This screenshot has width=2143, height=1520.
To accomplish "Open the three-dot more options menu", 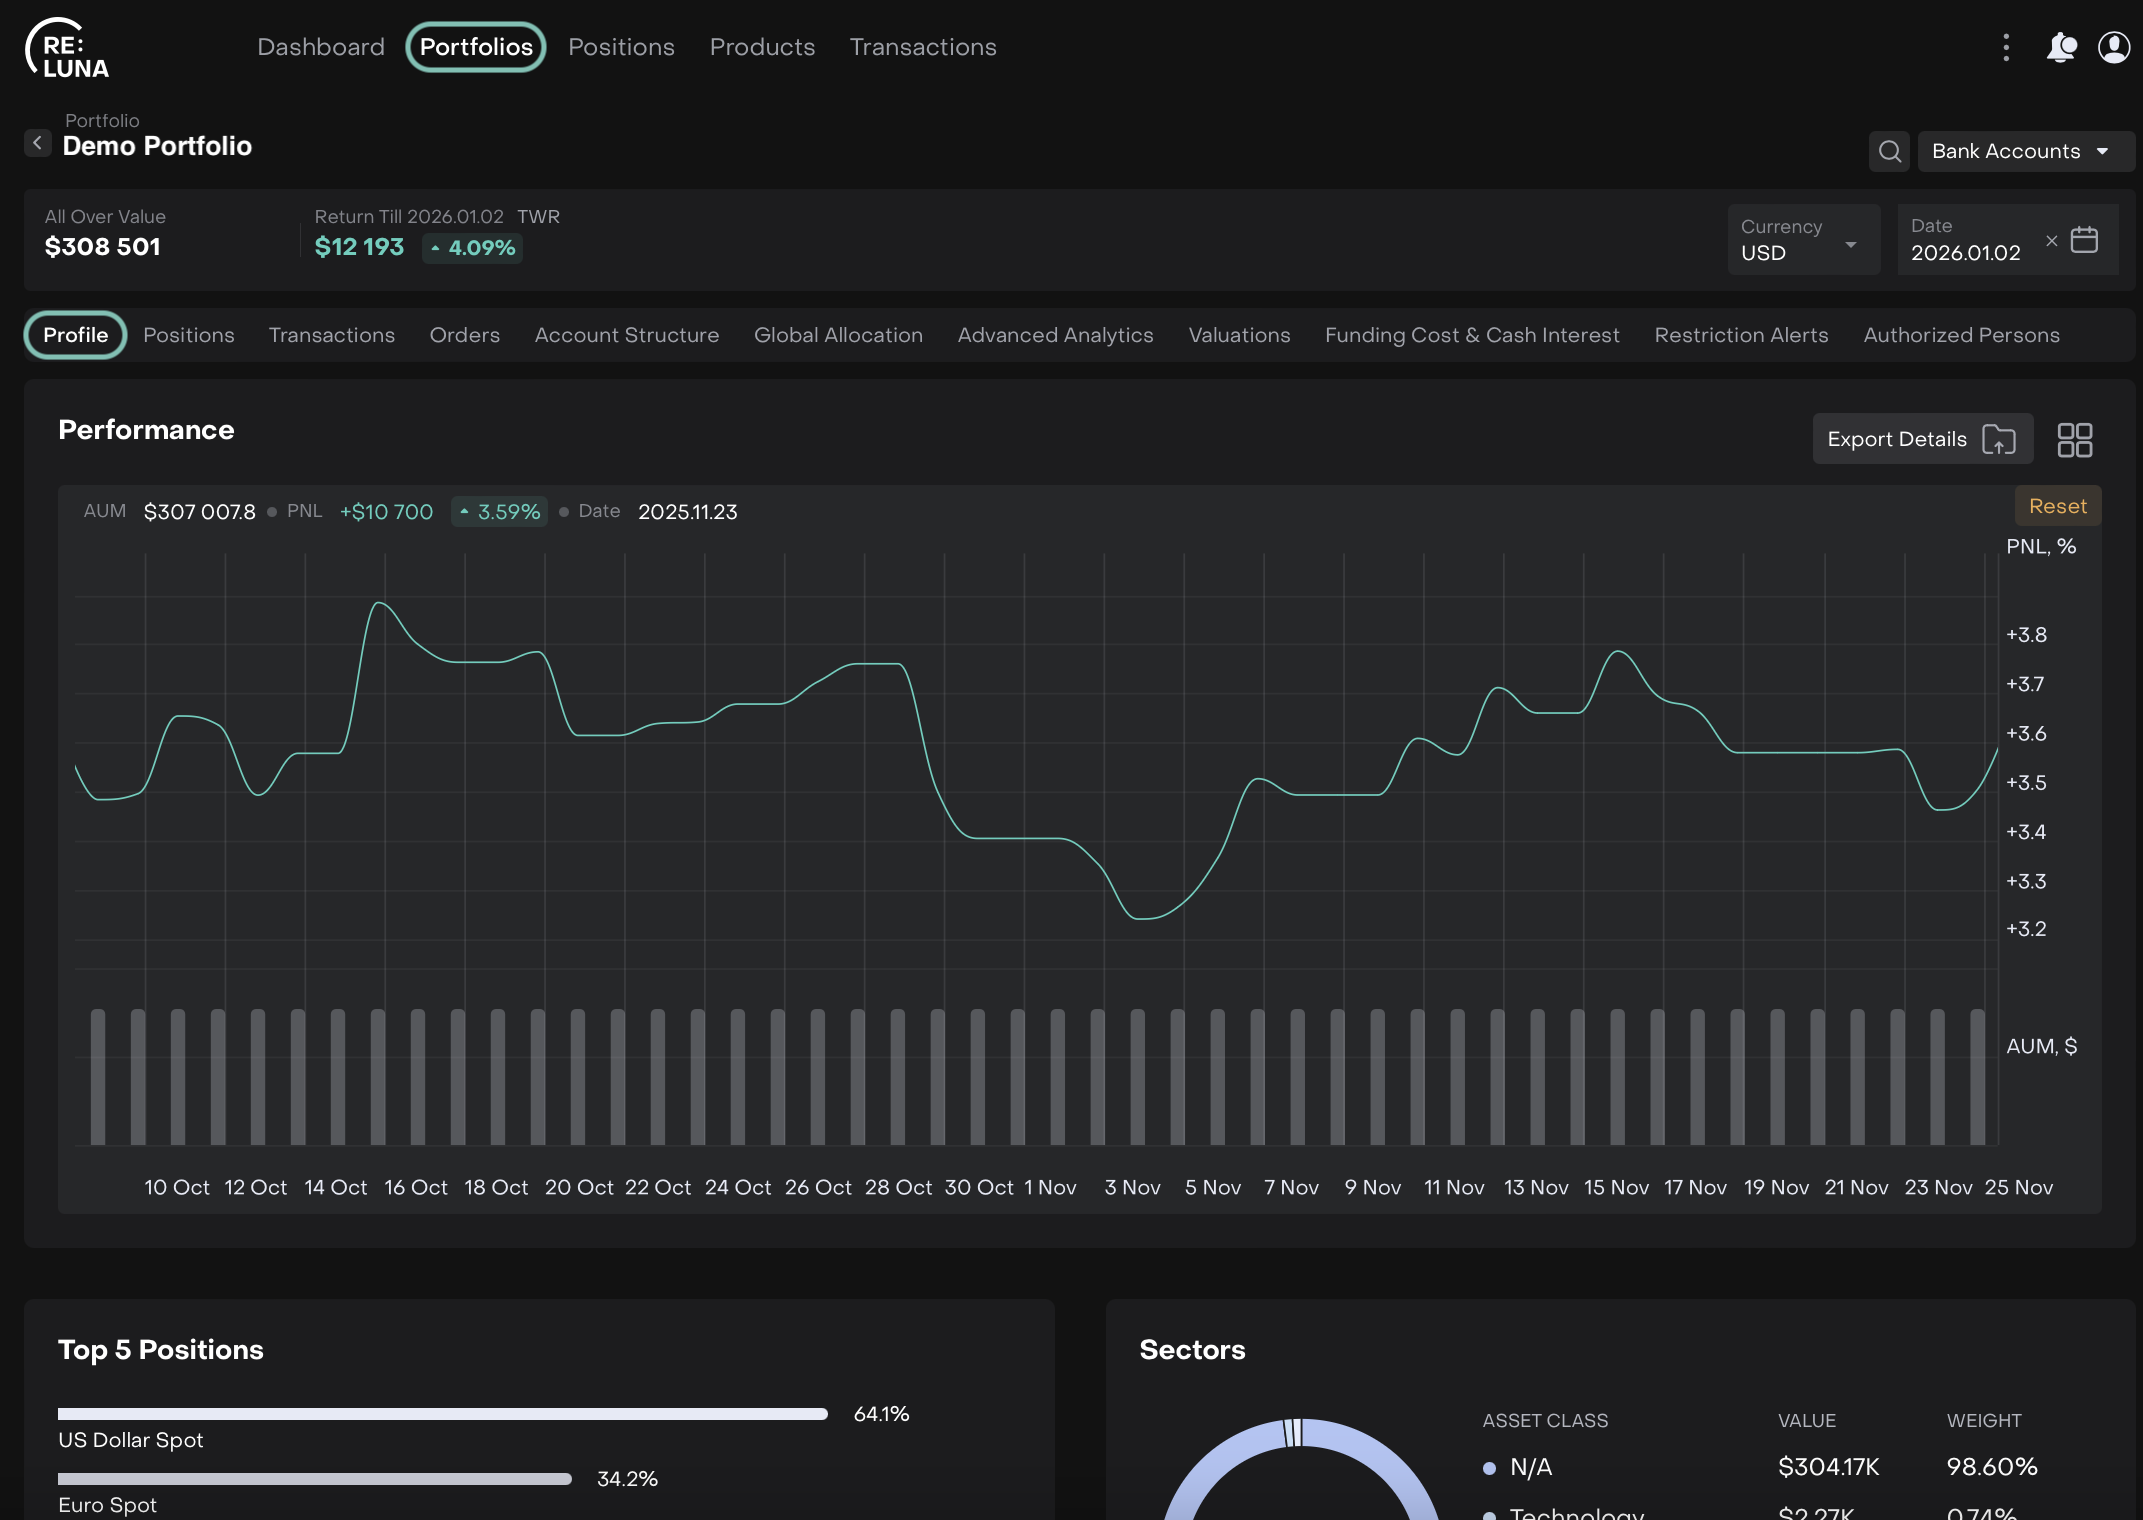I will click(2006, 47).
